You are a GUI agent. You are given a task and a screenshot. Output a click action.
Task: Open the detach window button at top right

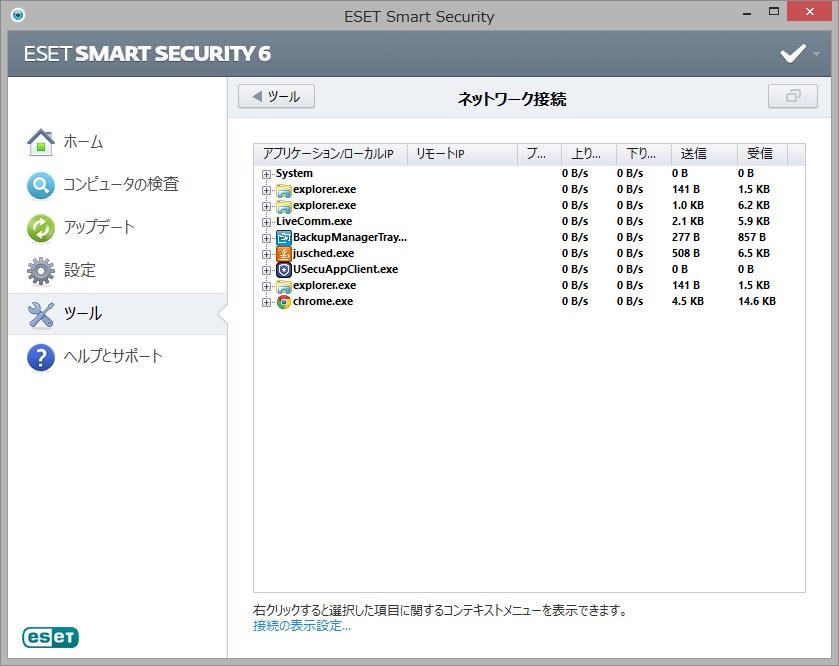coord(792,96)
